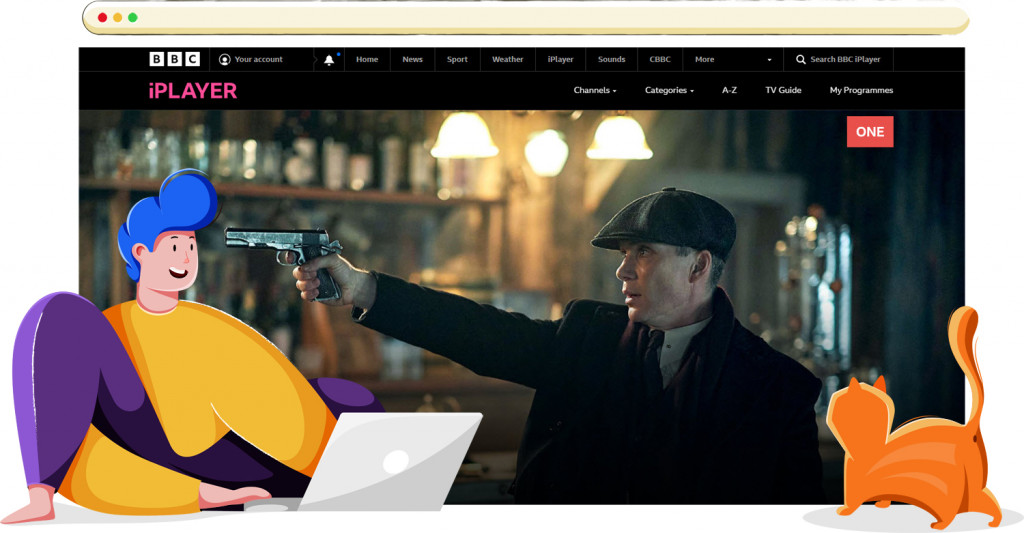The height and width of the screenshot is (533, 1024).
Task: Open the CBBC link
Action: [x=660, y=59]
